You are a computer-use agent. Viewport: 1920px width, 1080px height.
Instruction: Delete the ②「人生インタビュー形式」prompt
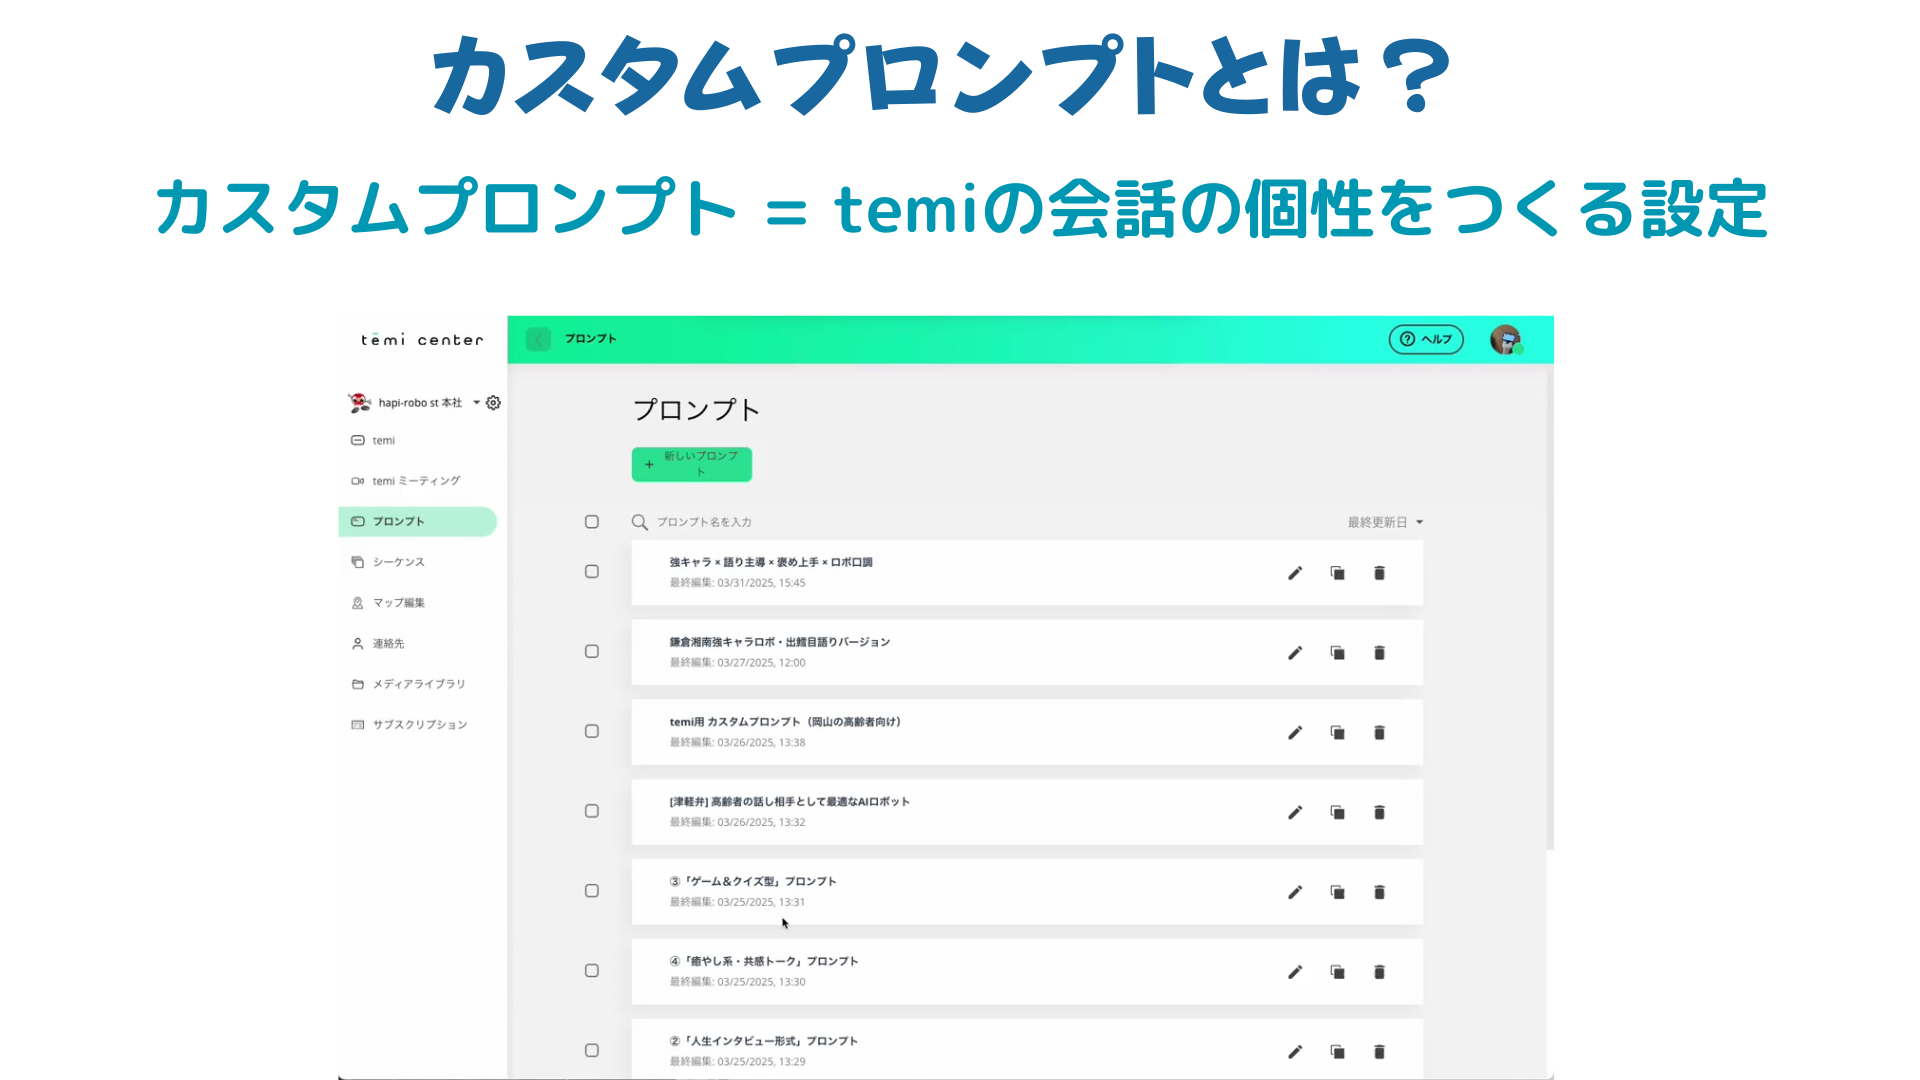(1379, 1052)
